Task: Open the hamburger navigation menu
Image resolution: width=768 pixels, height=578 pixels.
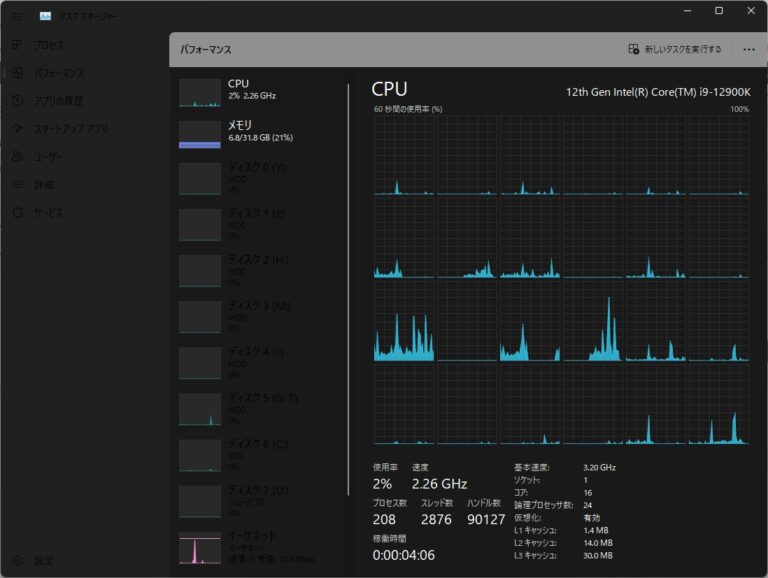Action: click(17, 16)
